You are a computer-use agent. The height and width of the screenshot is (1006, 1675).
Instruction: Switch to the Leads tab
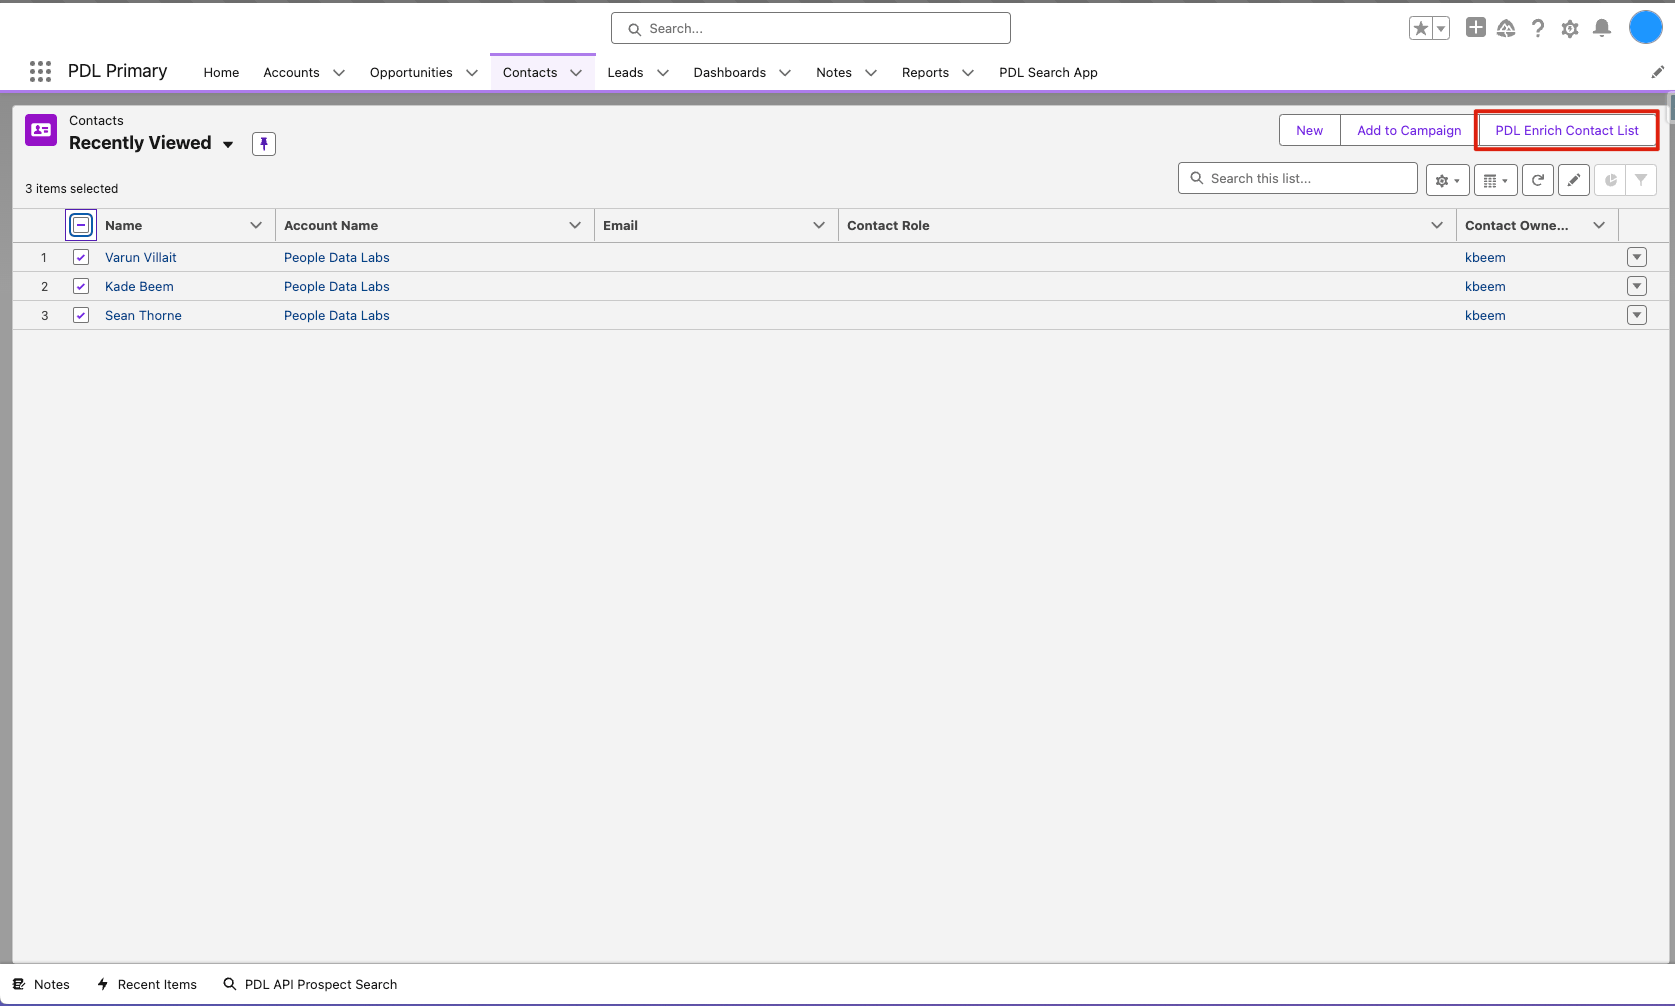pos(625,73)
